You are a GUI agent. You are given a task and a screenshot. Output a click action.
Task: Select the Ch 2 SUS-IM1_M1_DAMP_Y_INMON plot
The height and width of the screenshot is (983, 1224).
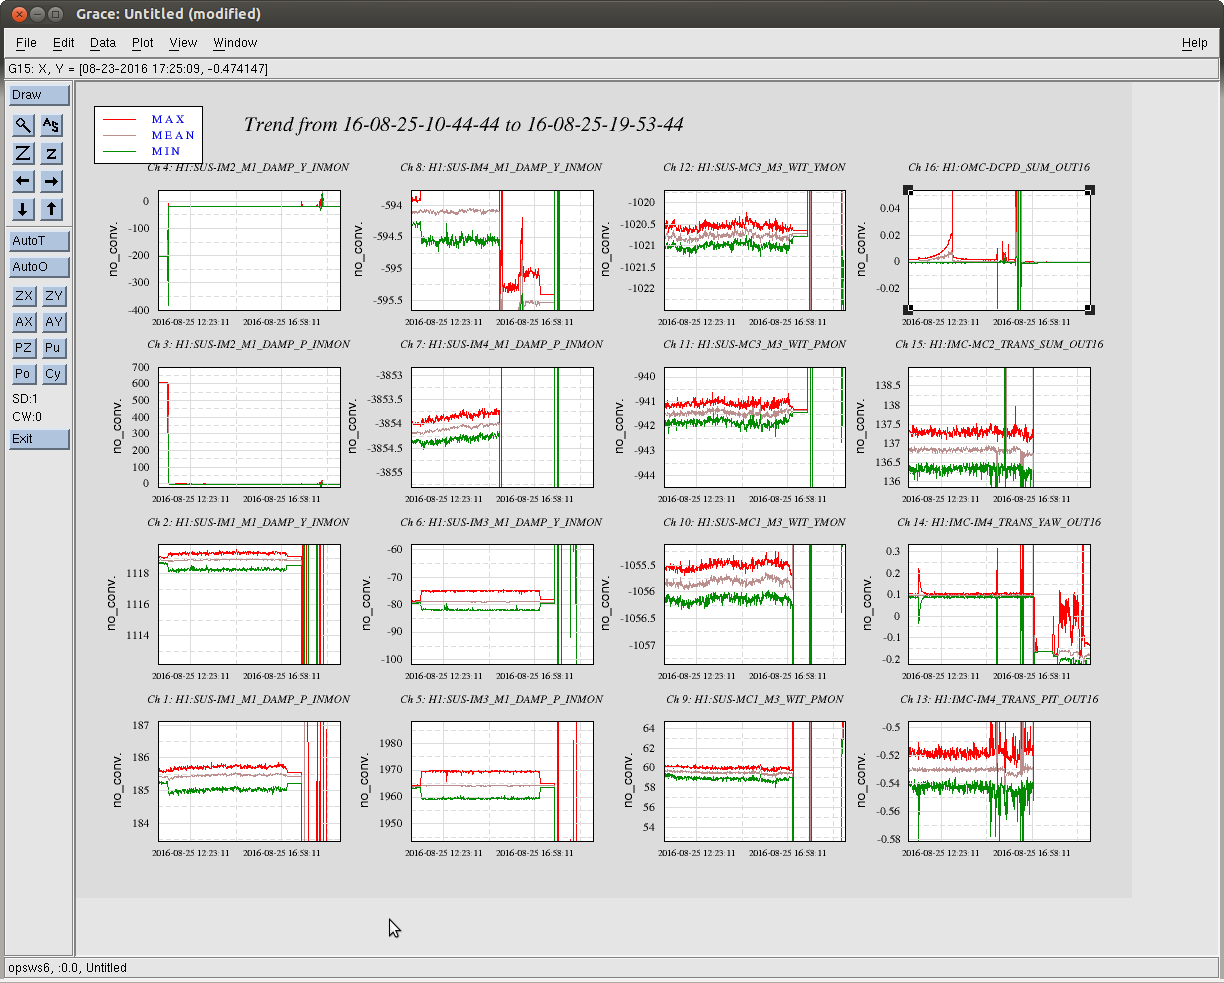249,604
